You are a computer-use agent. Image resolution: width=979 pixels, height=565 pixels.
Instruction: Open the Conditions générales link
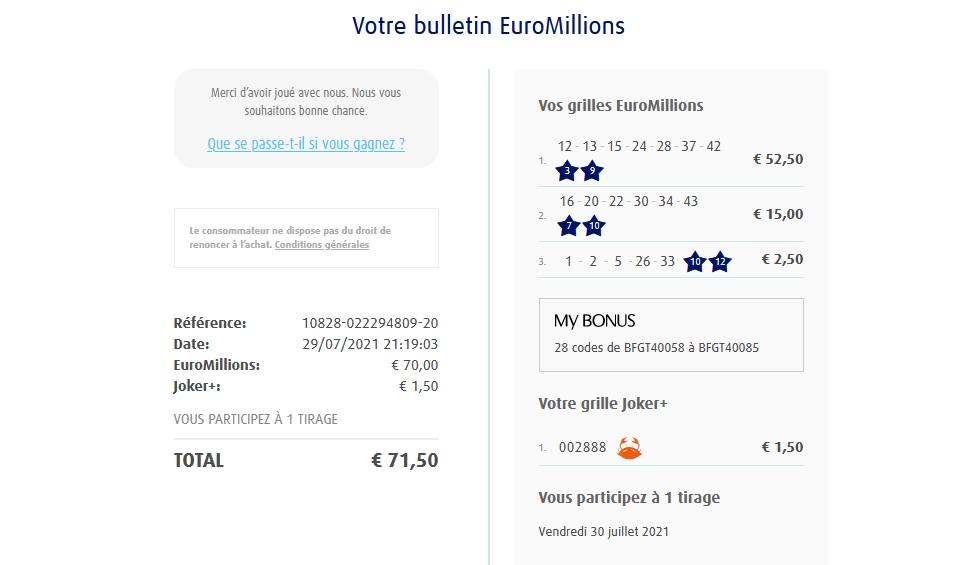tap(321, 245)
